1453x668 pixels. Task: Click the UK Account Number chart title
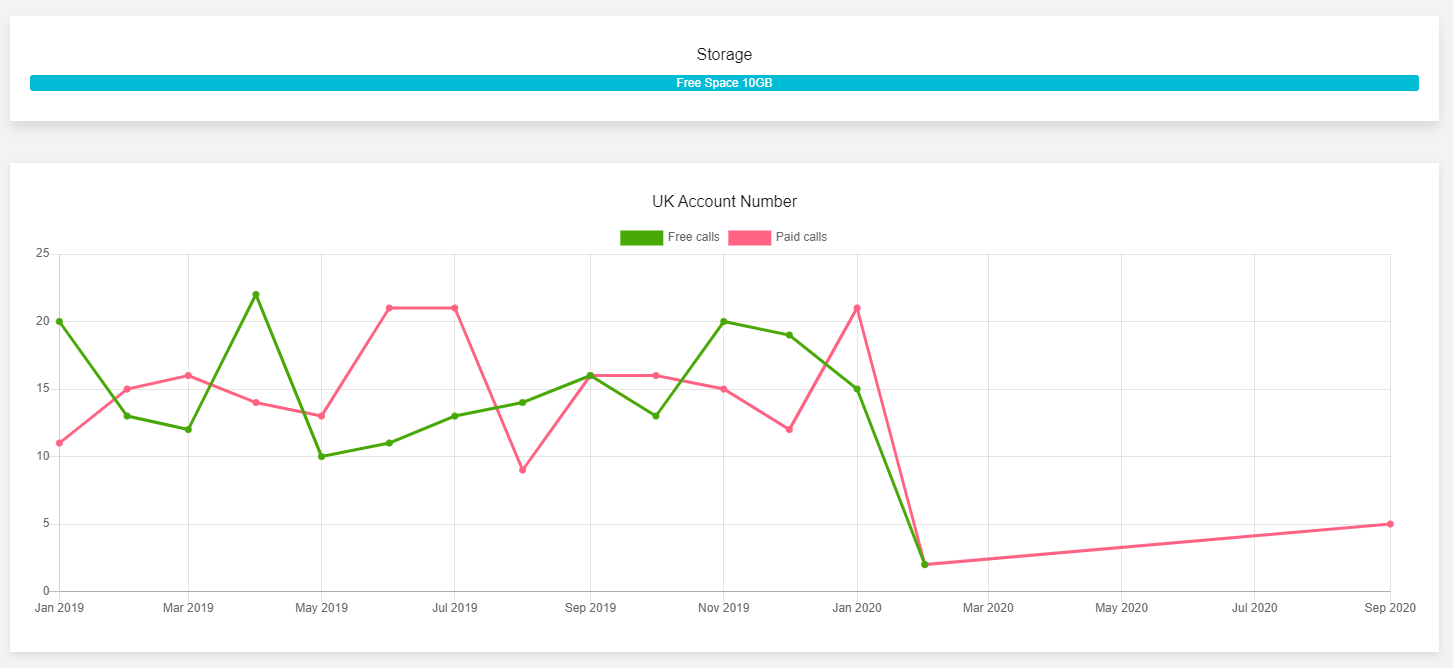pos(724,201)
